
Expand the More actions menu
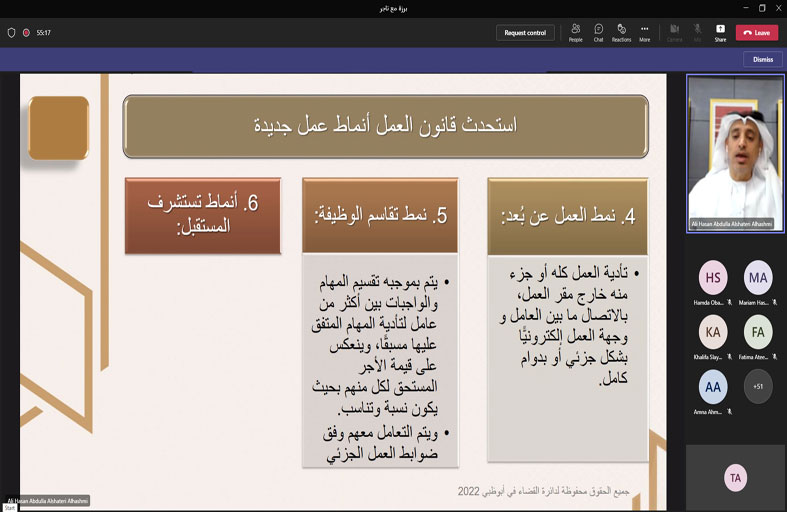coord(645,32)
